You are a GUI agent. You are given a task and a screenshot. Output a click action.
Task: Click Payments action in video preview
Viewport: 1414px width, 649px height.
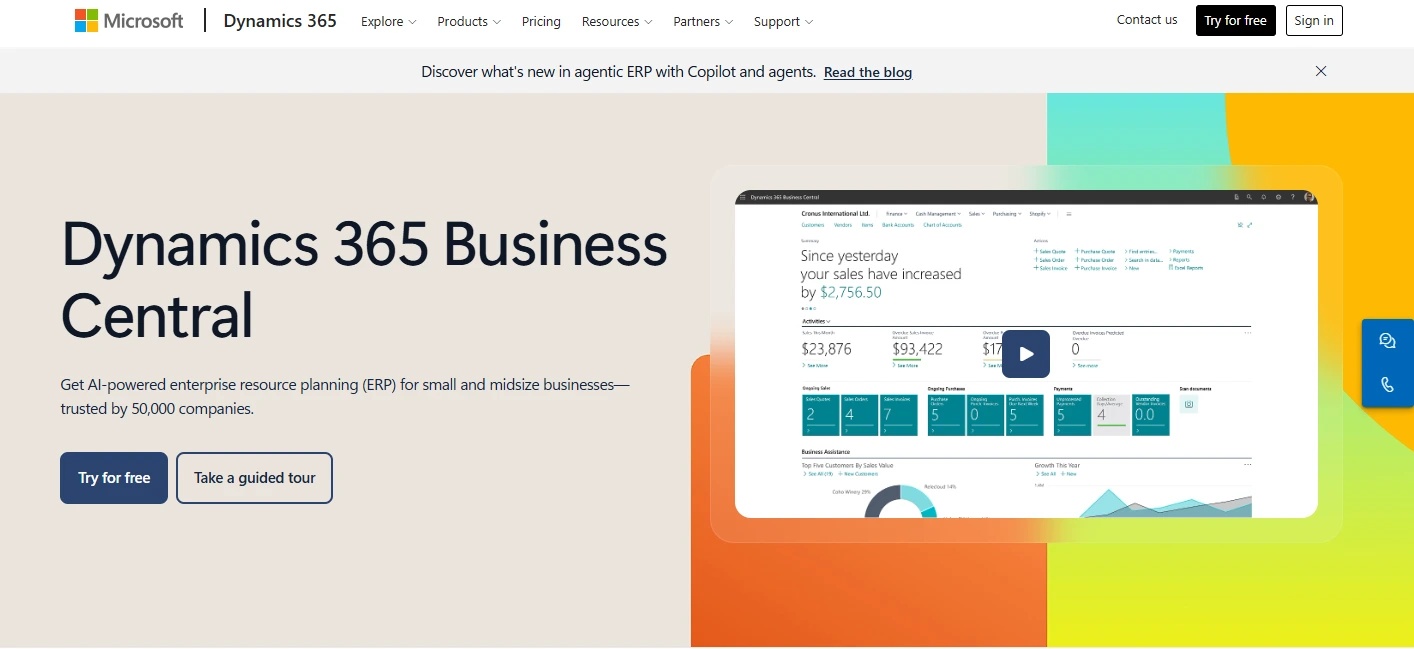[1180, 252]
